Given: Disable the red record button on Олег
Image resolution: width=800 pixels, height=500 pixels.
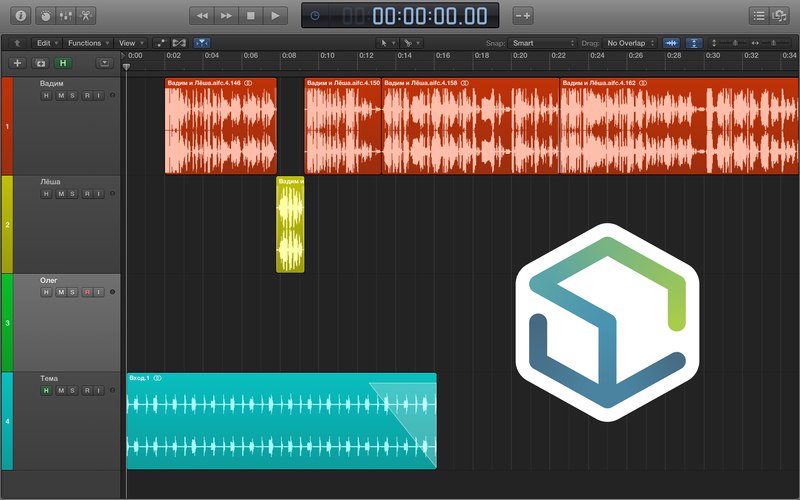Looking at the screenshot, I should 87,292.
